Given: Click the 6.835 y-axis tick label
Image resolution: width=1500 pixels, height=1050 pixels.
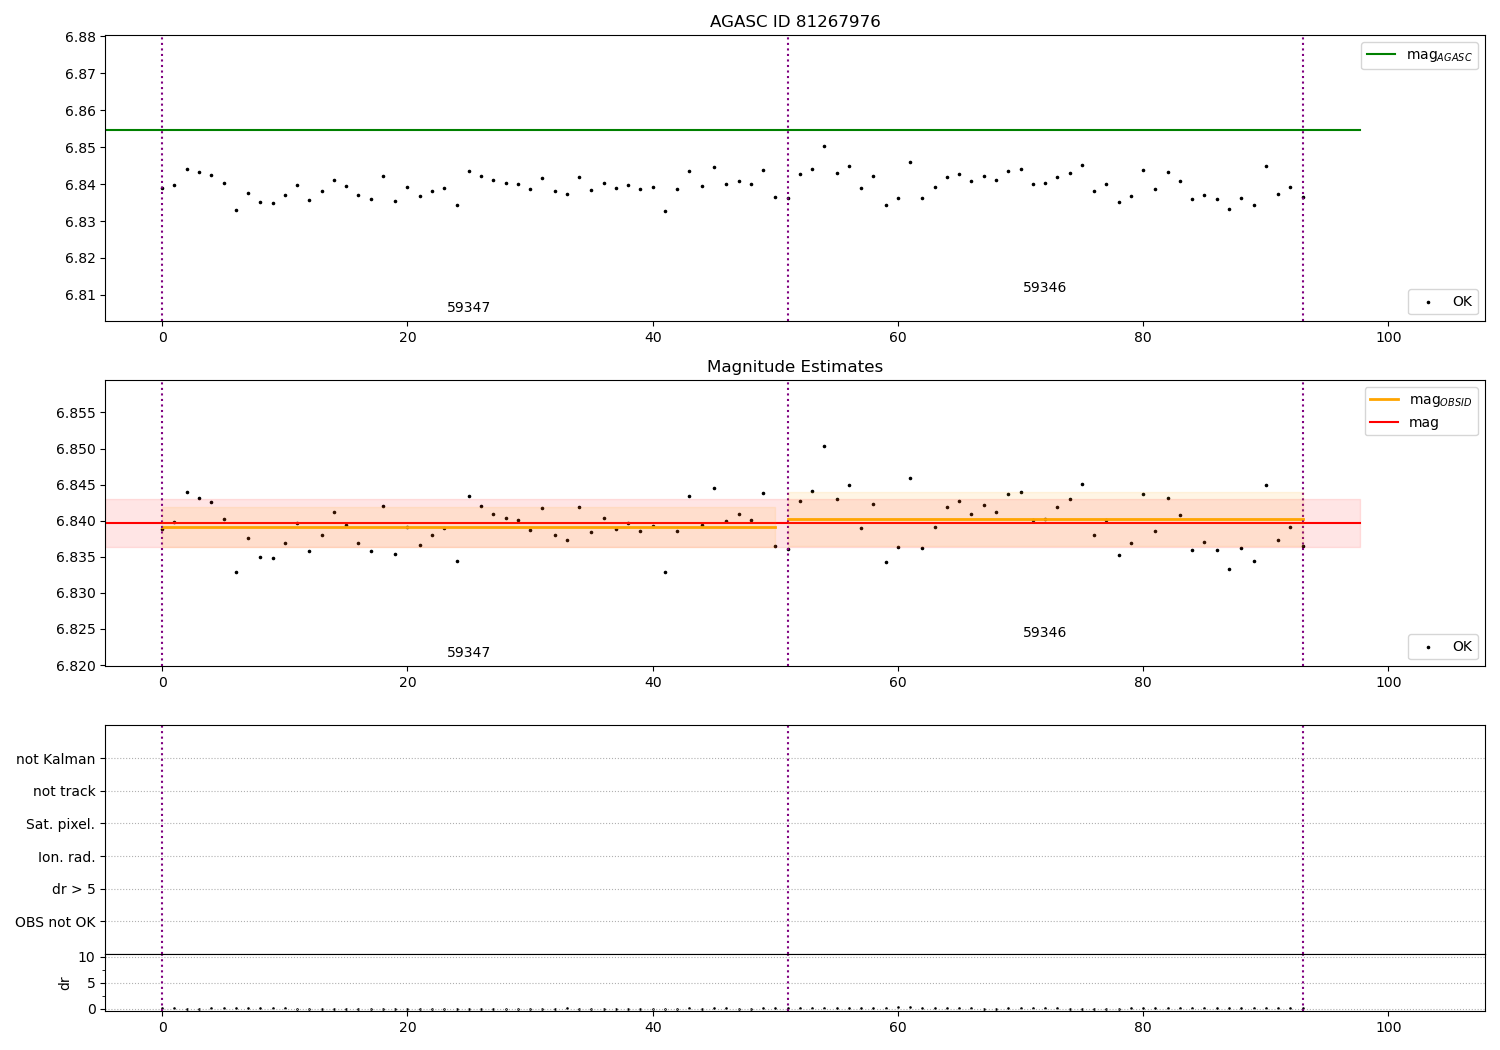Looking at the screenshot, I should pos(76,557).
